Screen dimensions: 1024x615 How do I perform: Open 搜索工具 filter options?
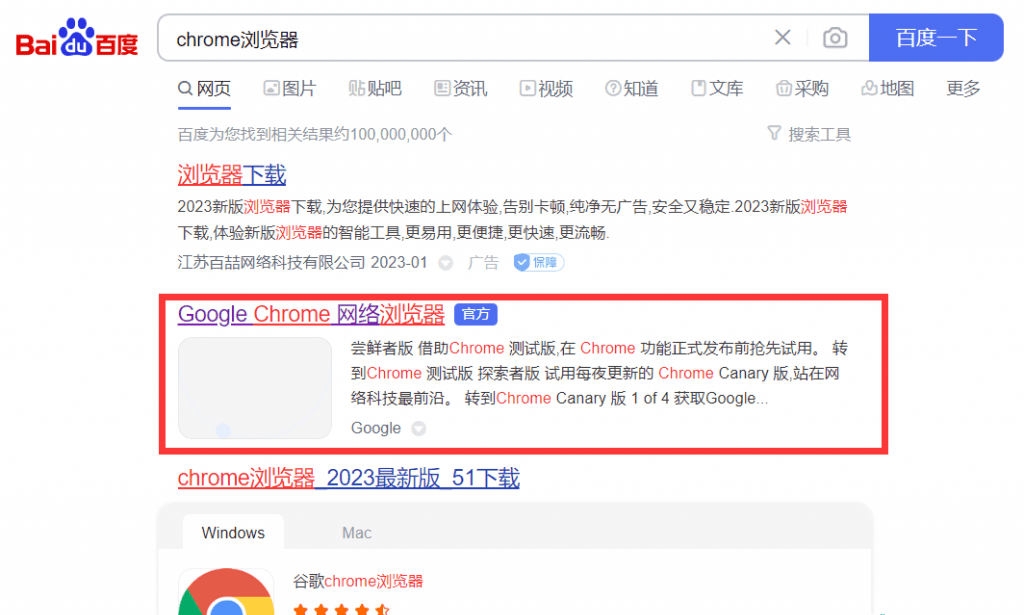pos(809,134)
